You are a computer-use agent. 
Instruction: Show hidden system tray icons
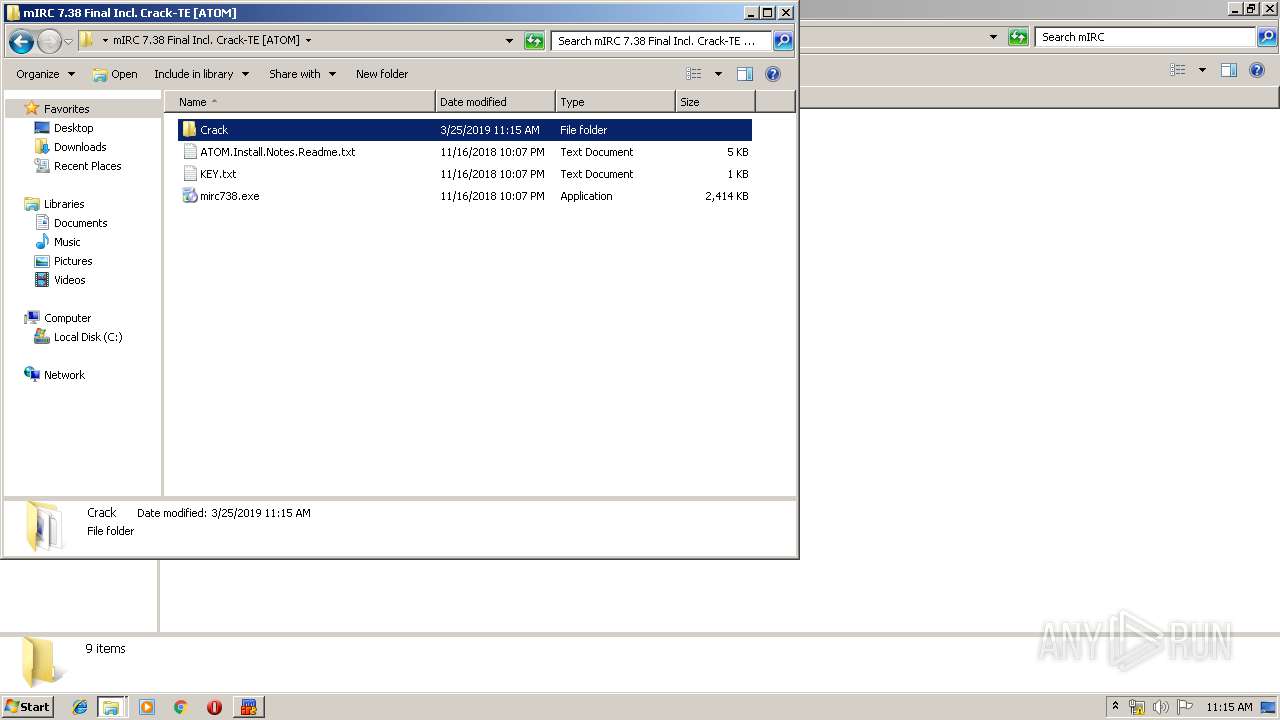click(1115, 707)
